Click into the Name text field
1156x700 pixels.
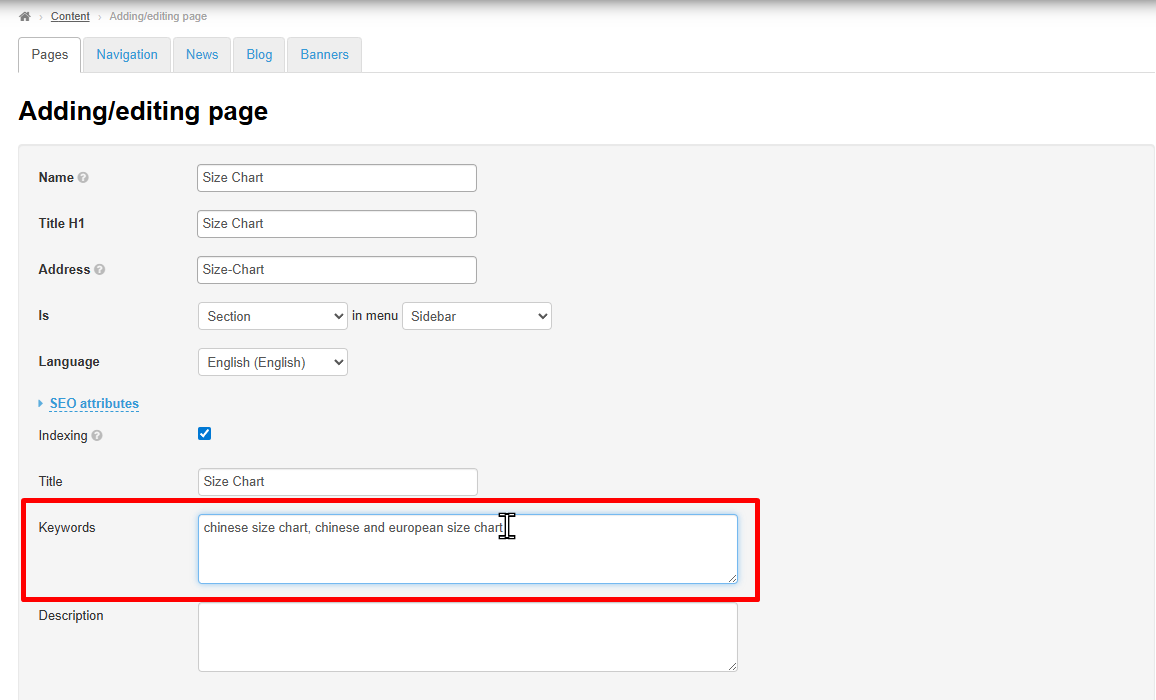pos(337,178)
